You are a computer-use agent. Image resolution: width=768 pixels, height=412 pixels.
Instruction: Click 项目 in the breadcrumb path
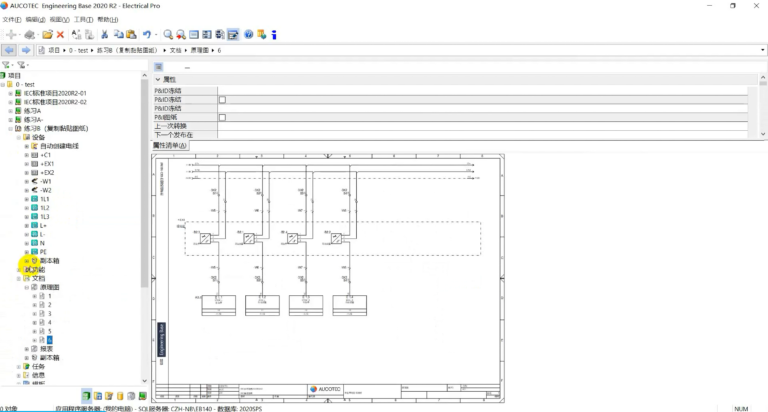click(54, 50)
